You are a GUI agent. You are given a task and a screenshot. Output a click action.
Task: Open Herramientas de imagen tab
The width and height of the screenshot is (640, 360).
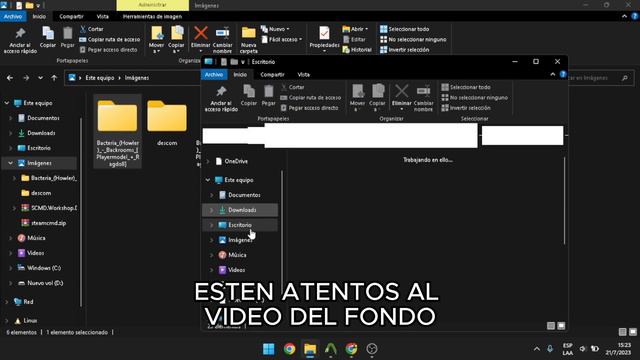pyautogui.click(x=152, y=17)
